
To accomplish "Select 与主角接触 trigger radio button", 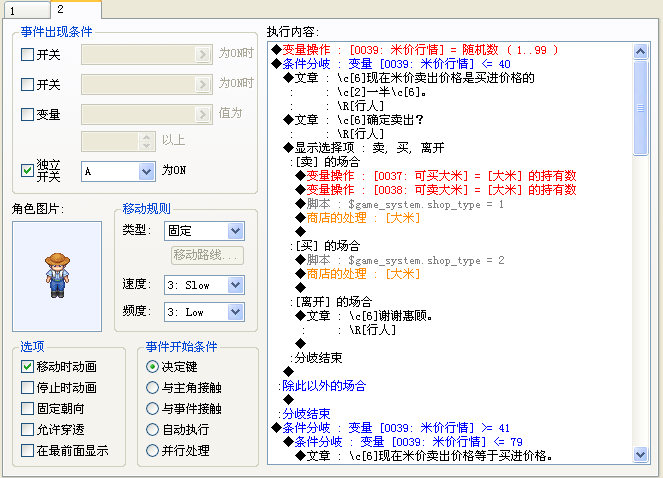I will point(152,387).
